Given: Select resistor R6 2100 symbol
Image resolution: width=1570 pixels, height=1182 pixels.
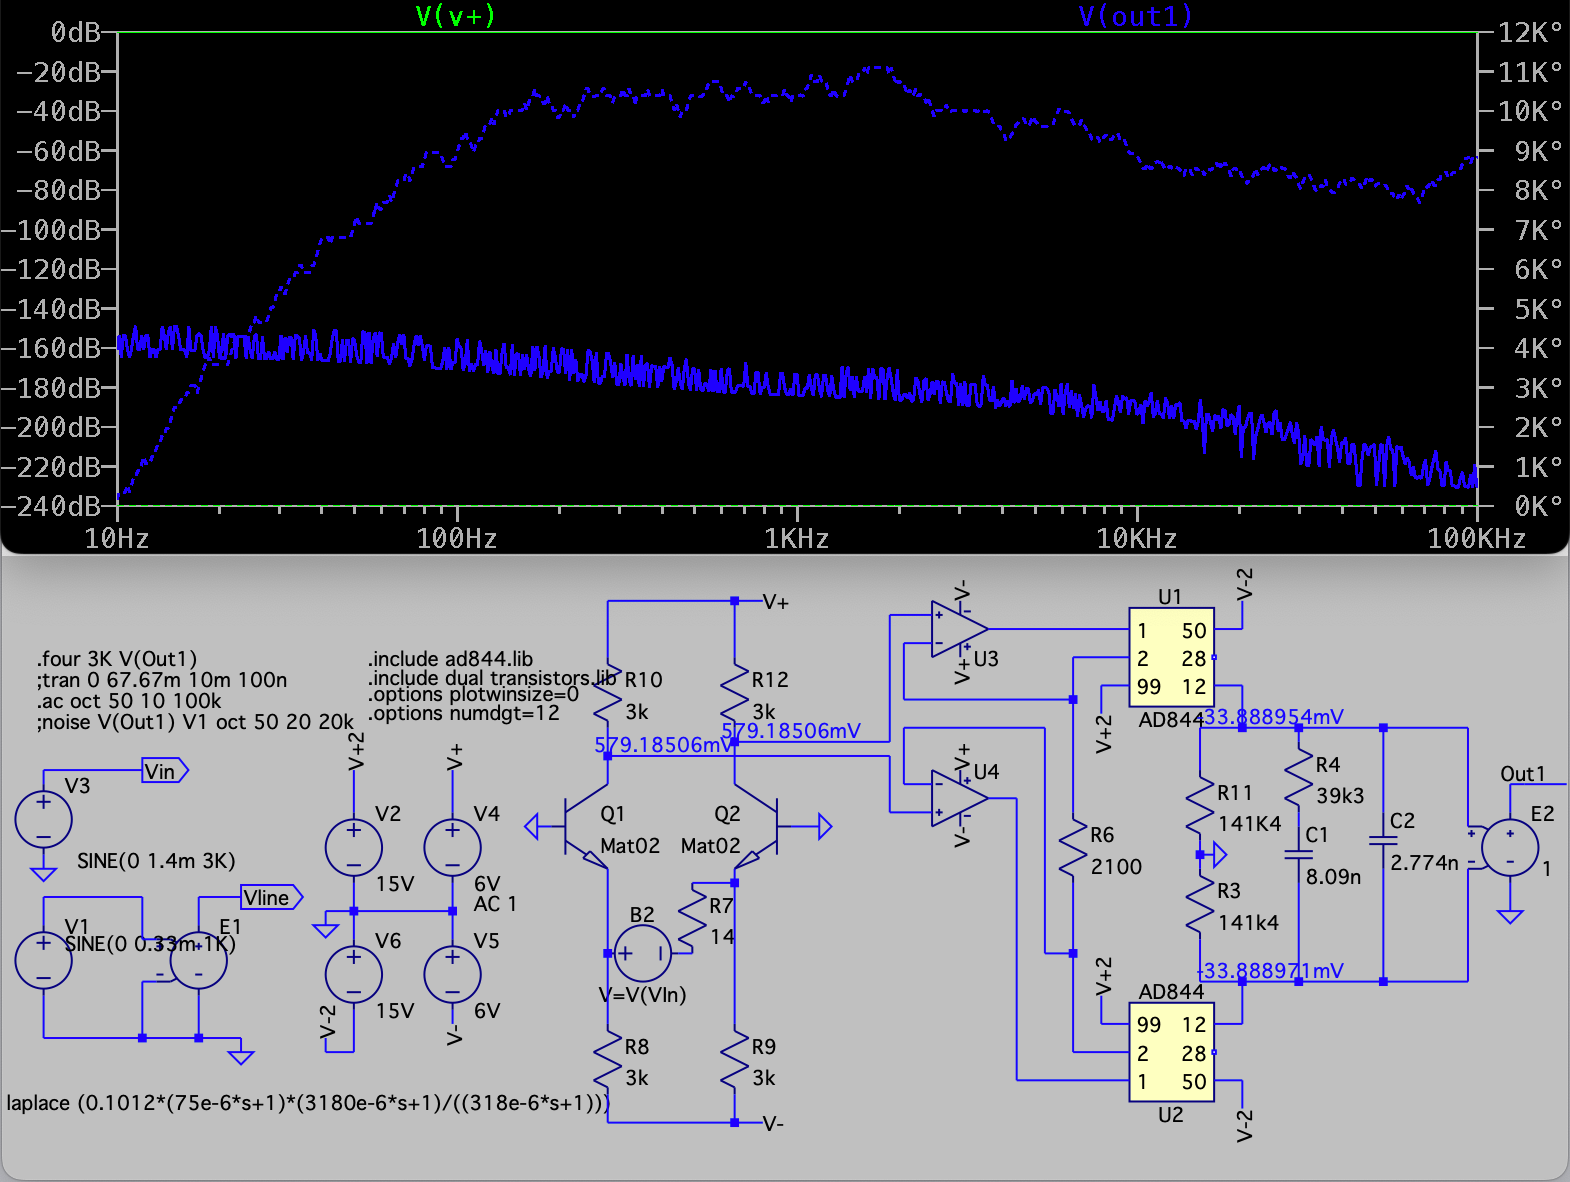Looking at the screenshot, I should click(1073, 850).
